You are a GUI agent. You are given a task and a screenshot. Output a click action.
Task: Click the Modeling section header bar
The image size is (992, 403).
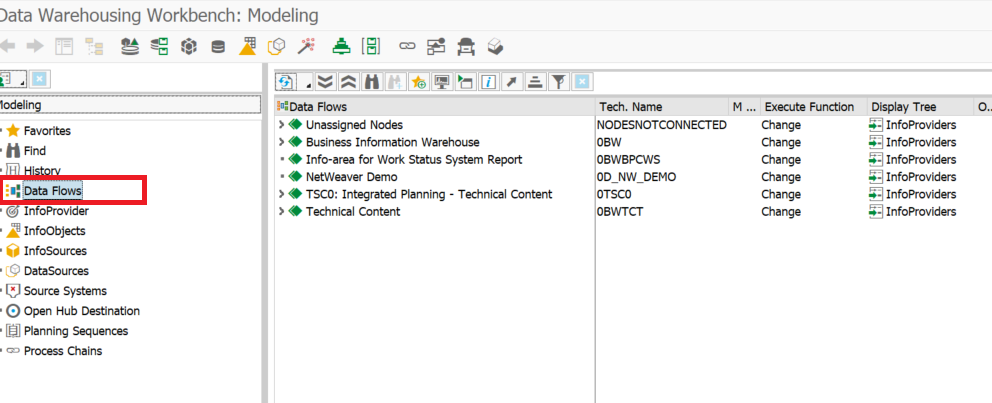128,105
